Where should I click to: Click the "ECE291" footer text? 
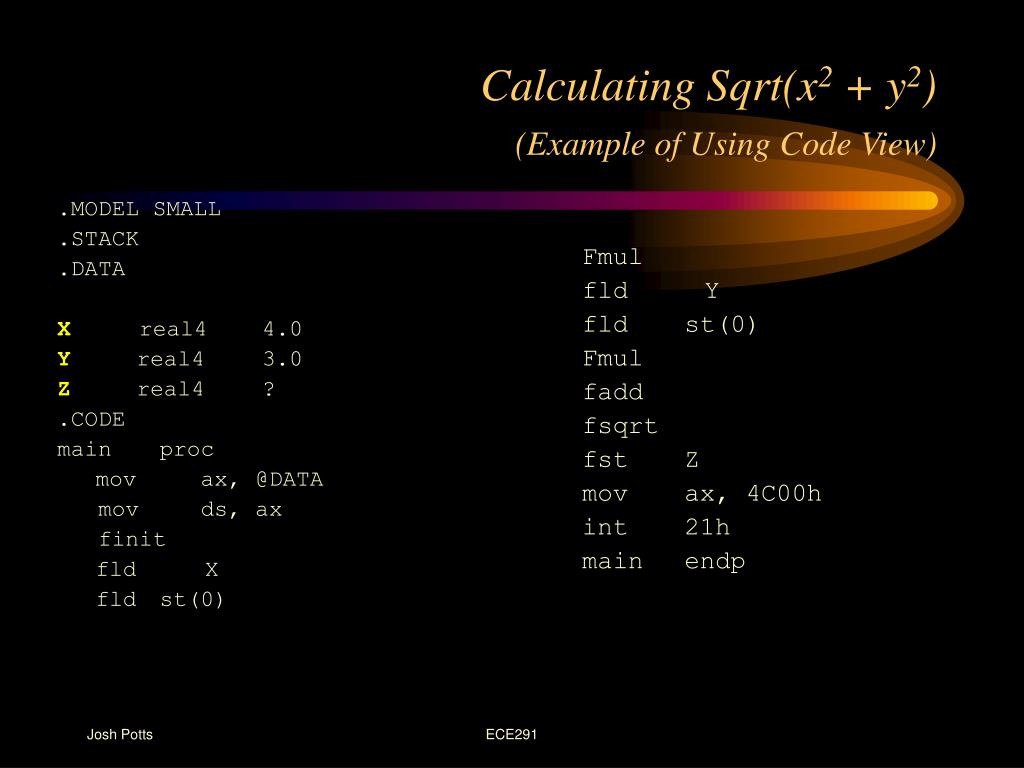click(x=511, y=734)
